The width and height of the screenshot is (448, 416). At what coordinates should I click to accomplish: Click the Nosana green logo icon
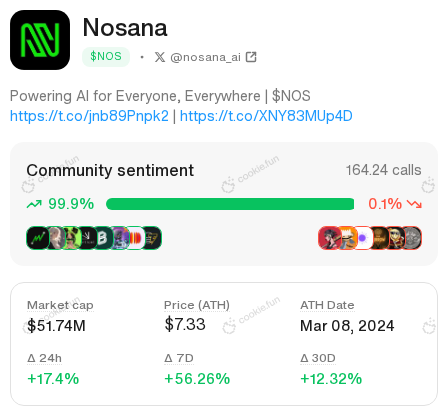click(40, 40)
